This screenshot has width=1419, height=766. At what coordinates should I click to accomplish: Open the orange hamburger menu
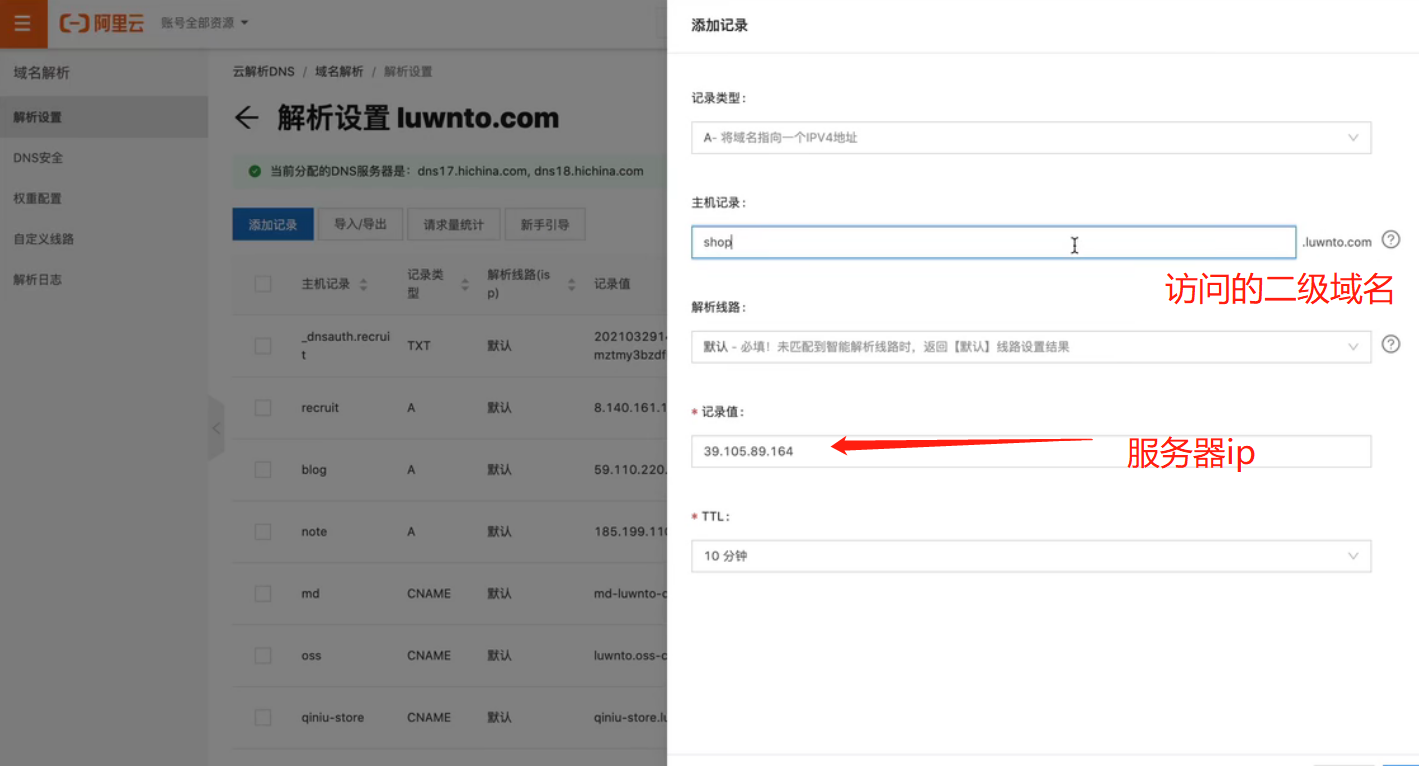click(x=23, y=23)
